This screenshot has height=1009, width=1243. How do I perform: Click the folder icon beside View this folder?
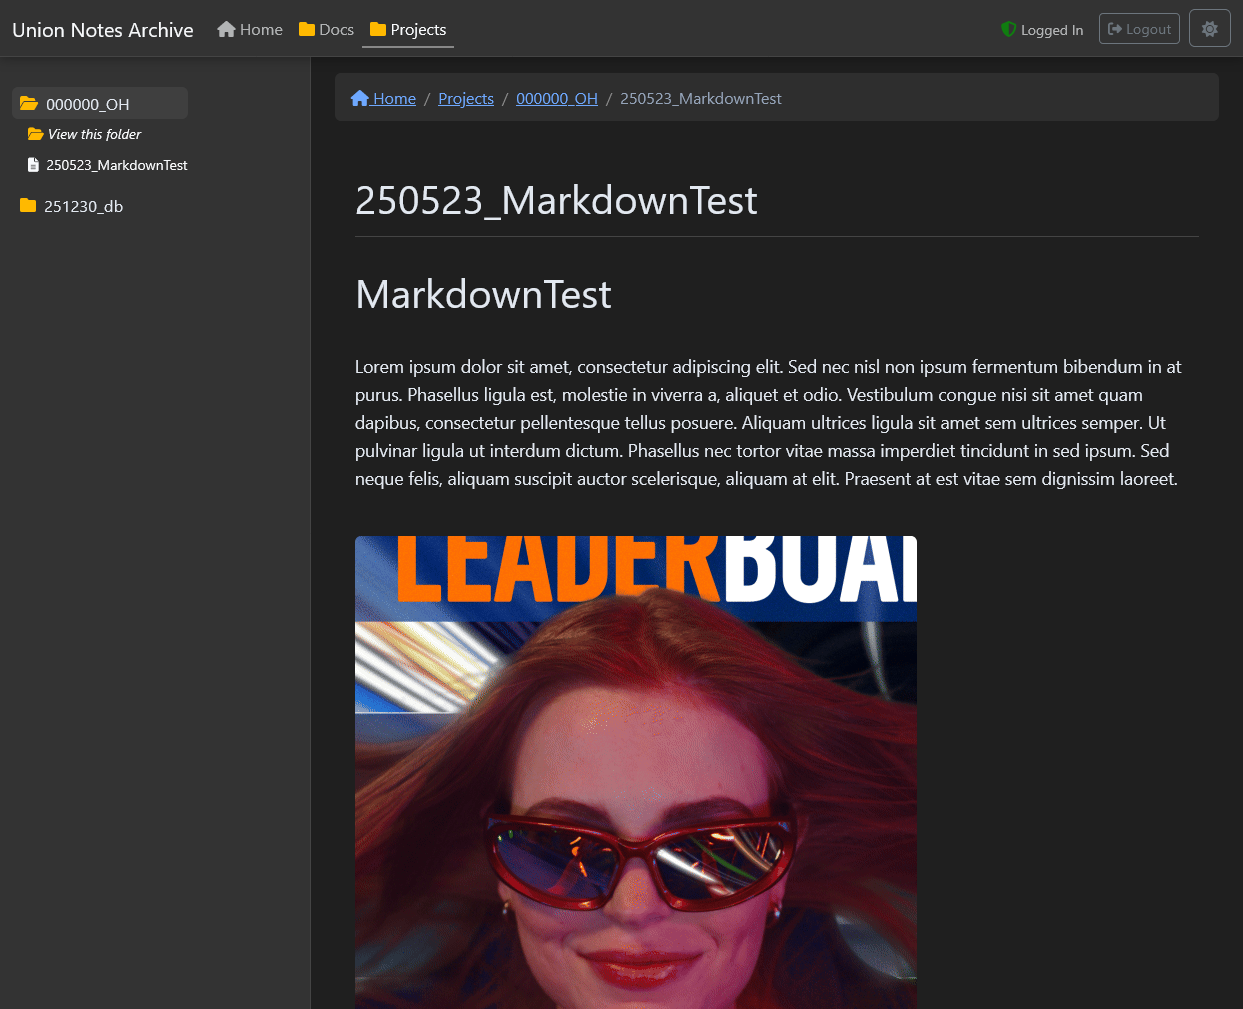35,134
